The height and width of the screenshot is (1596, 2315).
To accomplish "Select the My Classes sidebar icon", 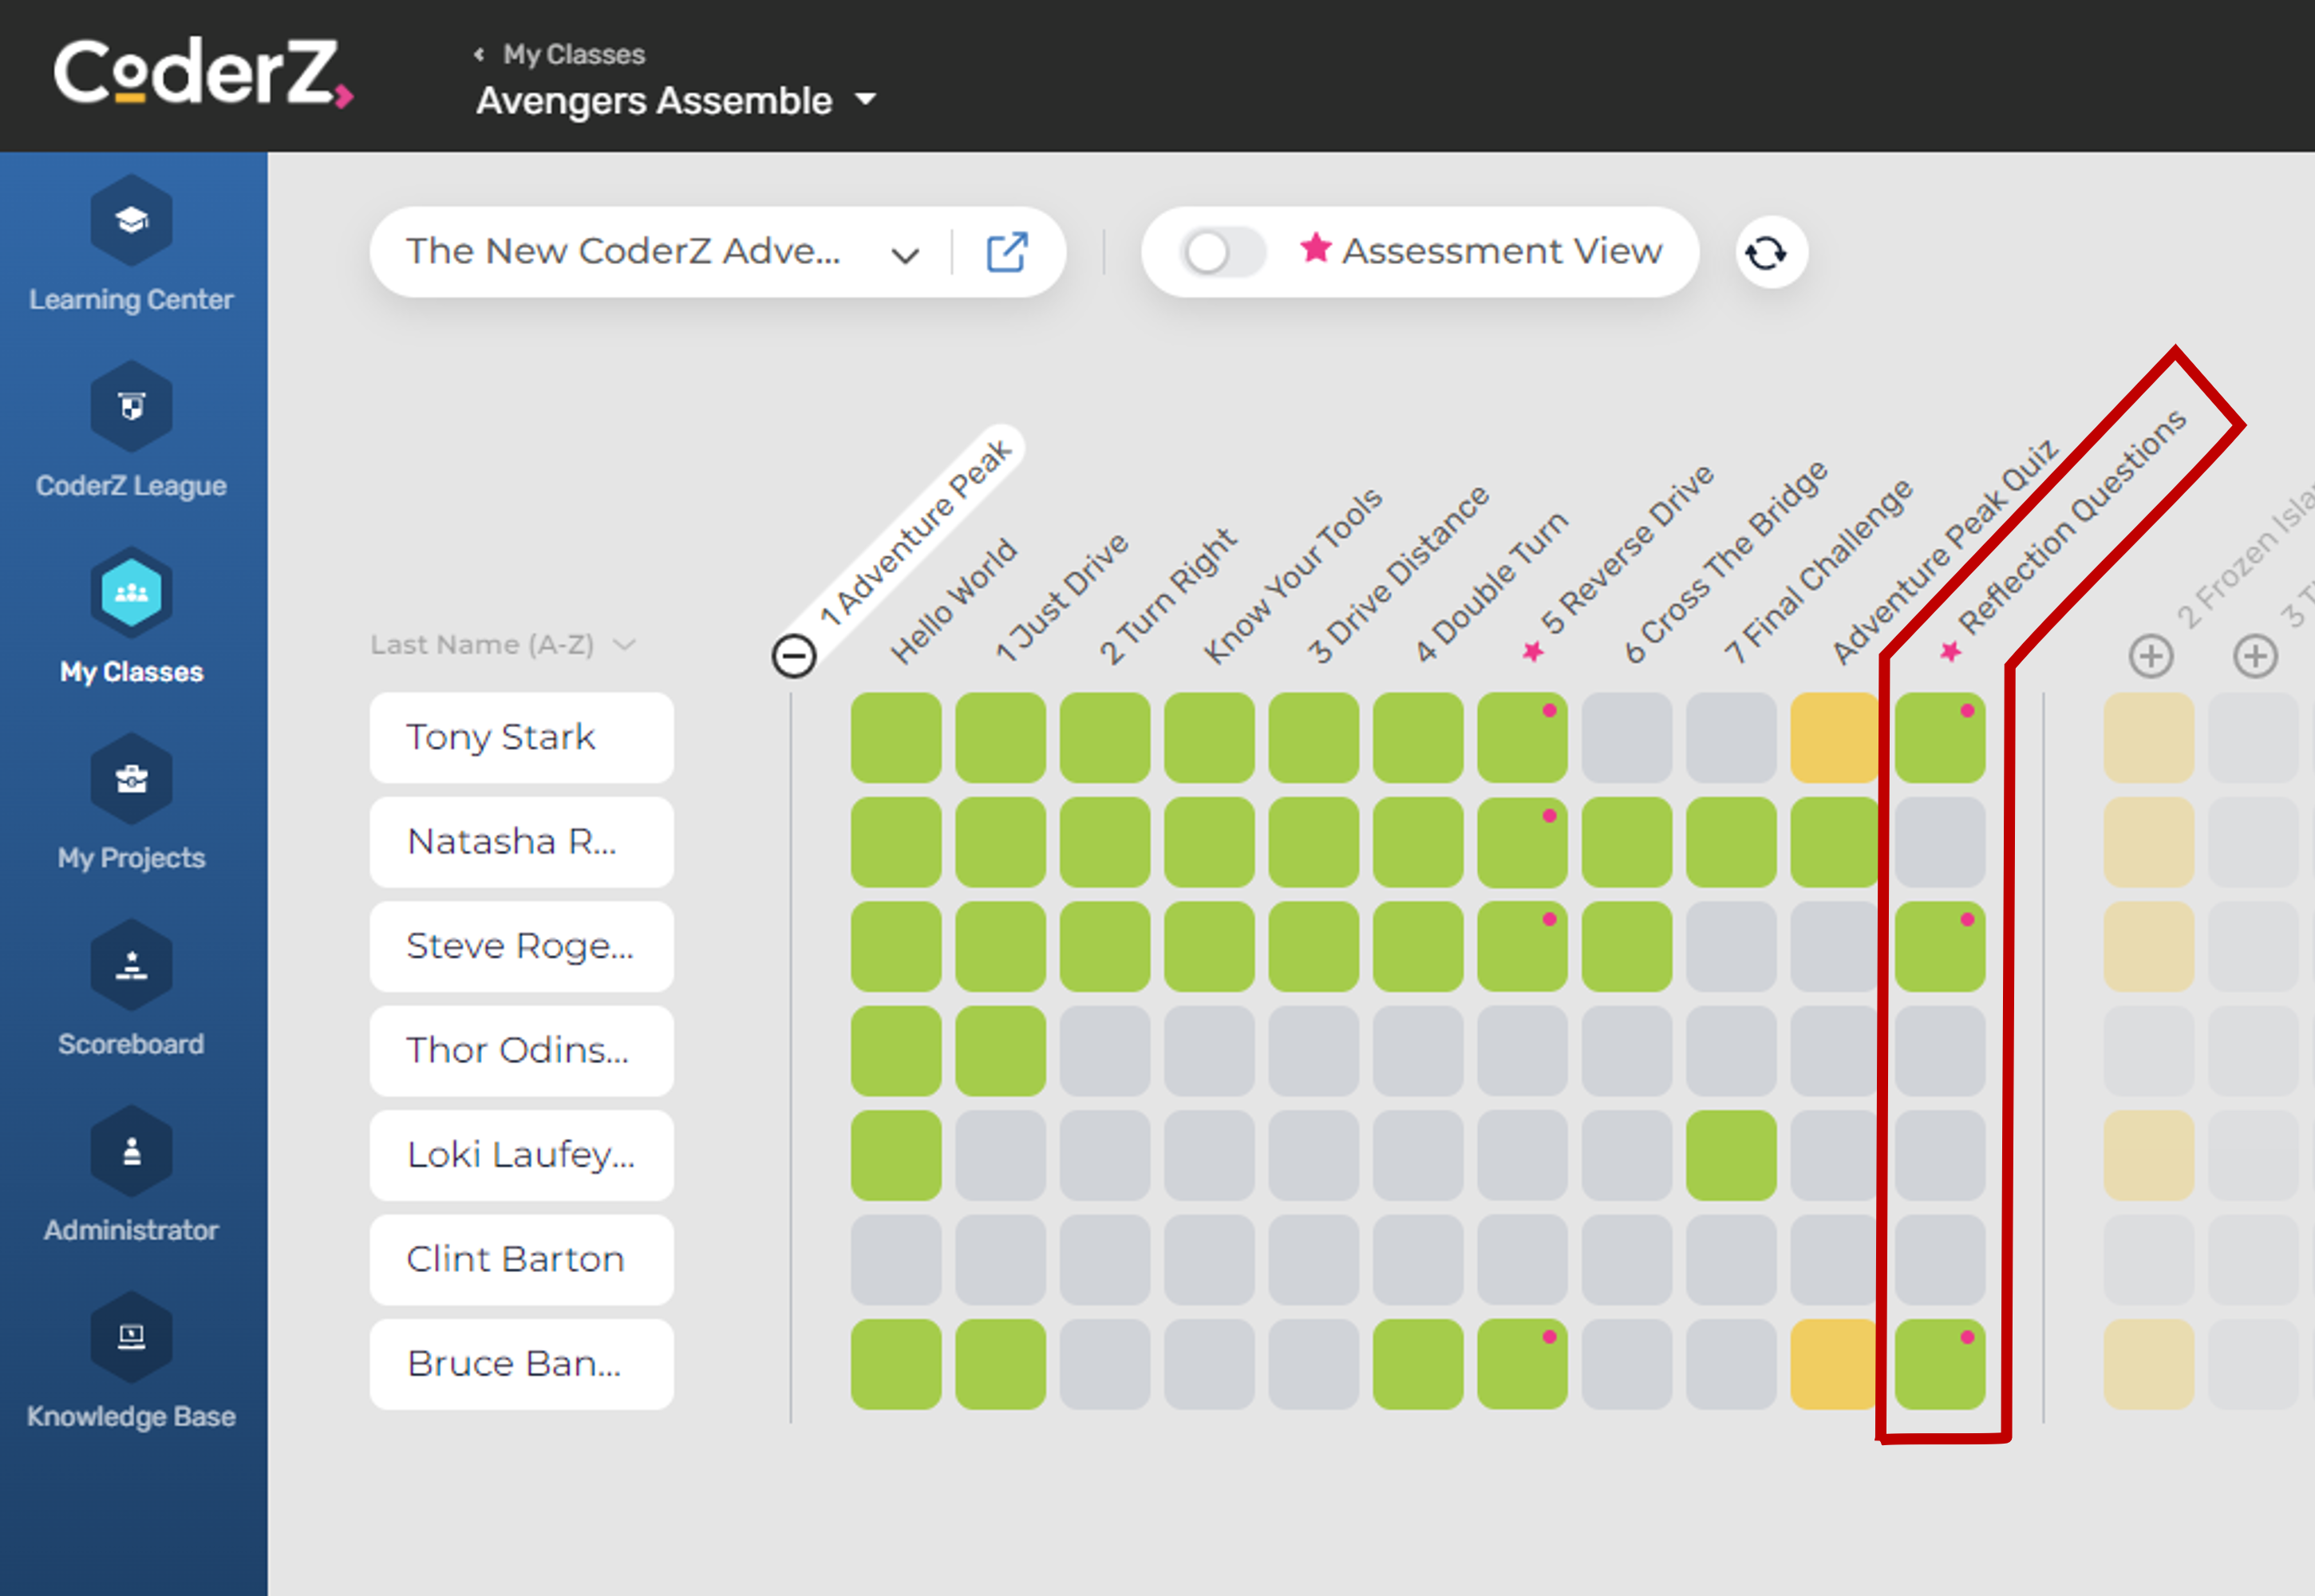I will click(x=131, y=592).
